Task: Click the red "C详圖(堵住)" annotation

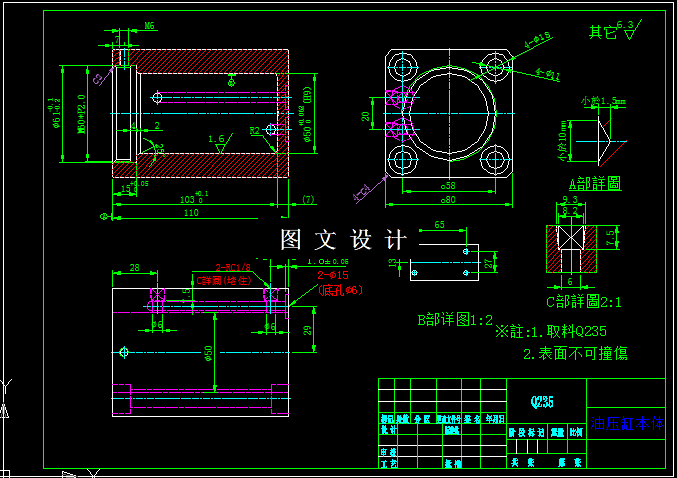Action: 224,281
